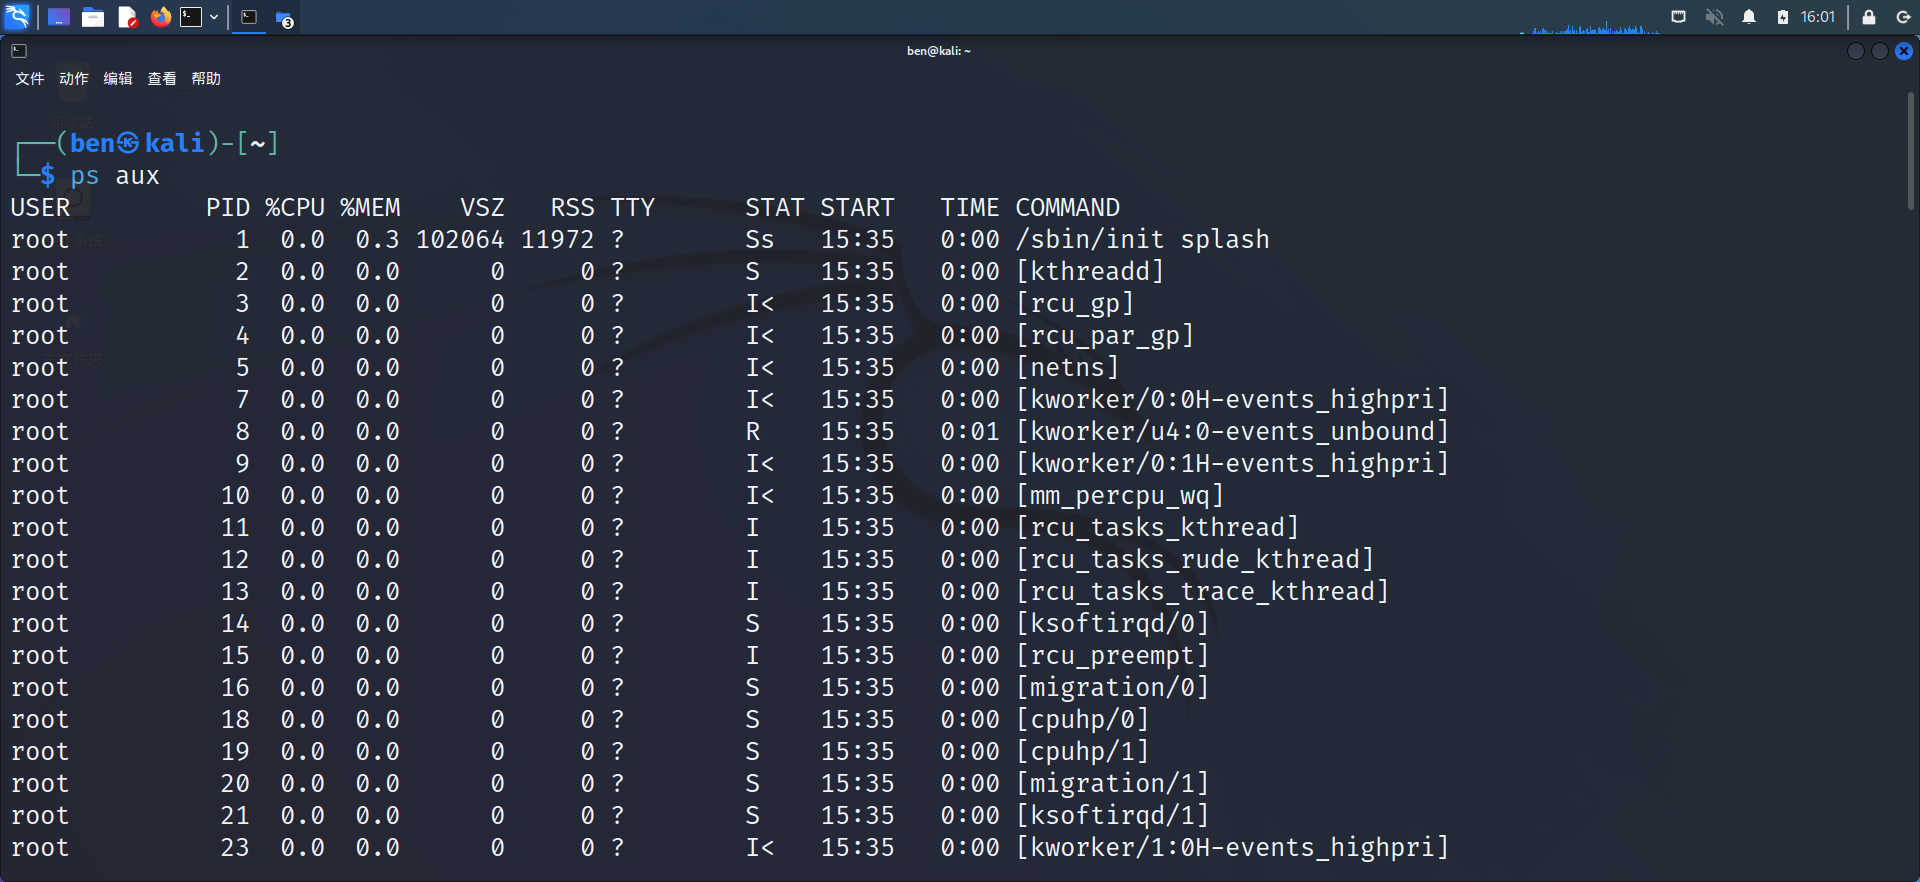Open the 编辑 menu
This screenshot has height=882, width=1920.
point(118,79)
